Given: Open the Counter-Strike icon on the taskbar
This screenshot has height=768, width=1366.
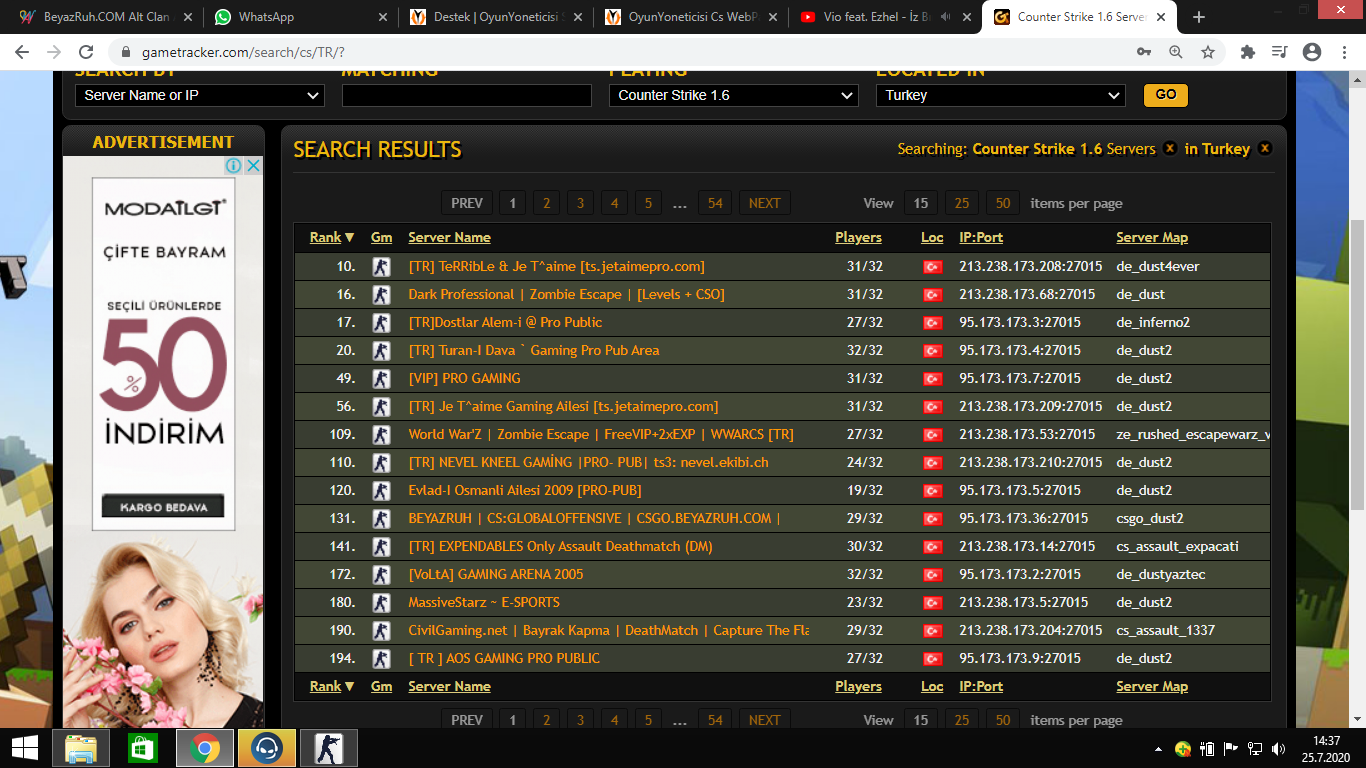Looking at the screenshot, I should tap(327, 748).
